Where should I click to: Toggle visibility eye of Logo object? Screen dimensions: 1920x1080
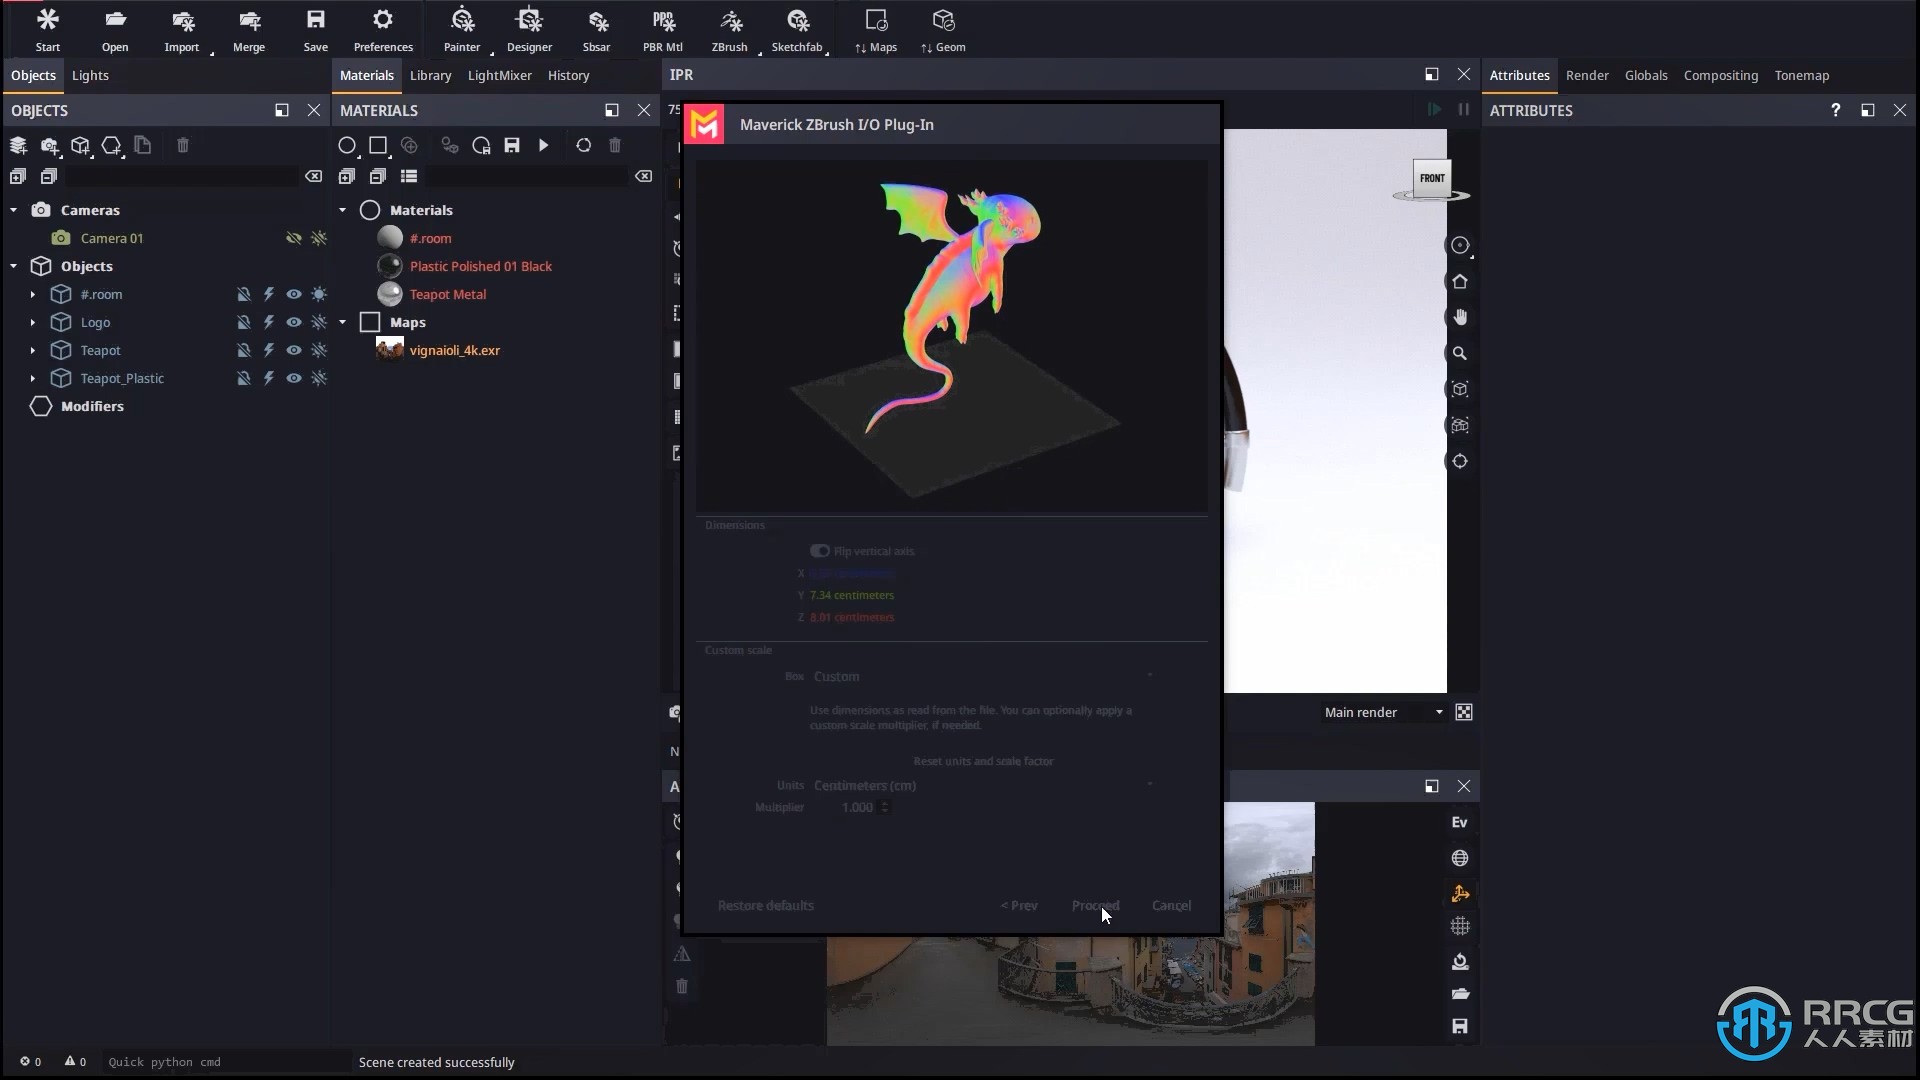pyautogui.click(x=294, y=322)
